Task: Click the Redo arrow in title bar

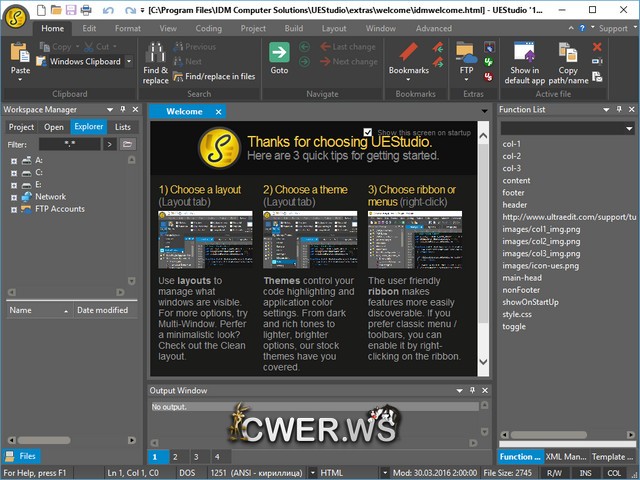Action: click(130, 10)
